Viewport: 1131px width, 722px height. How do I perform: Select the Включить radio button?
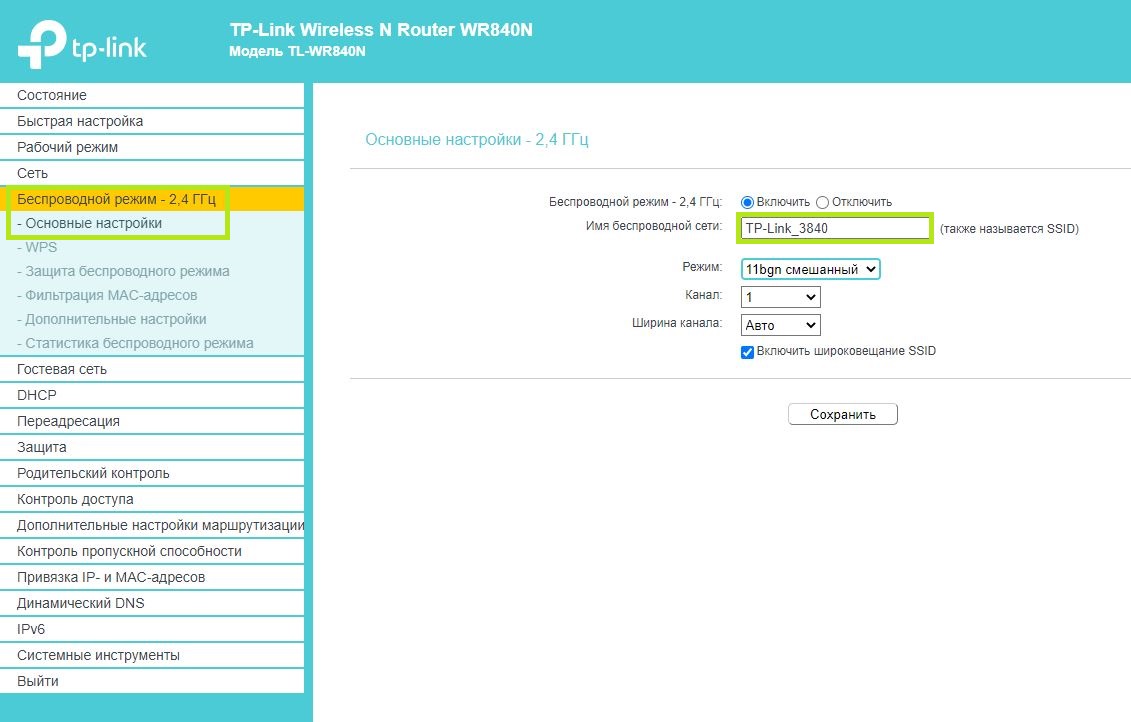(747, 202)
